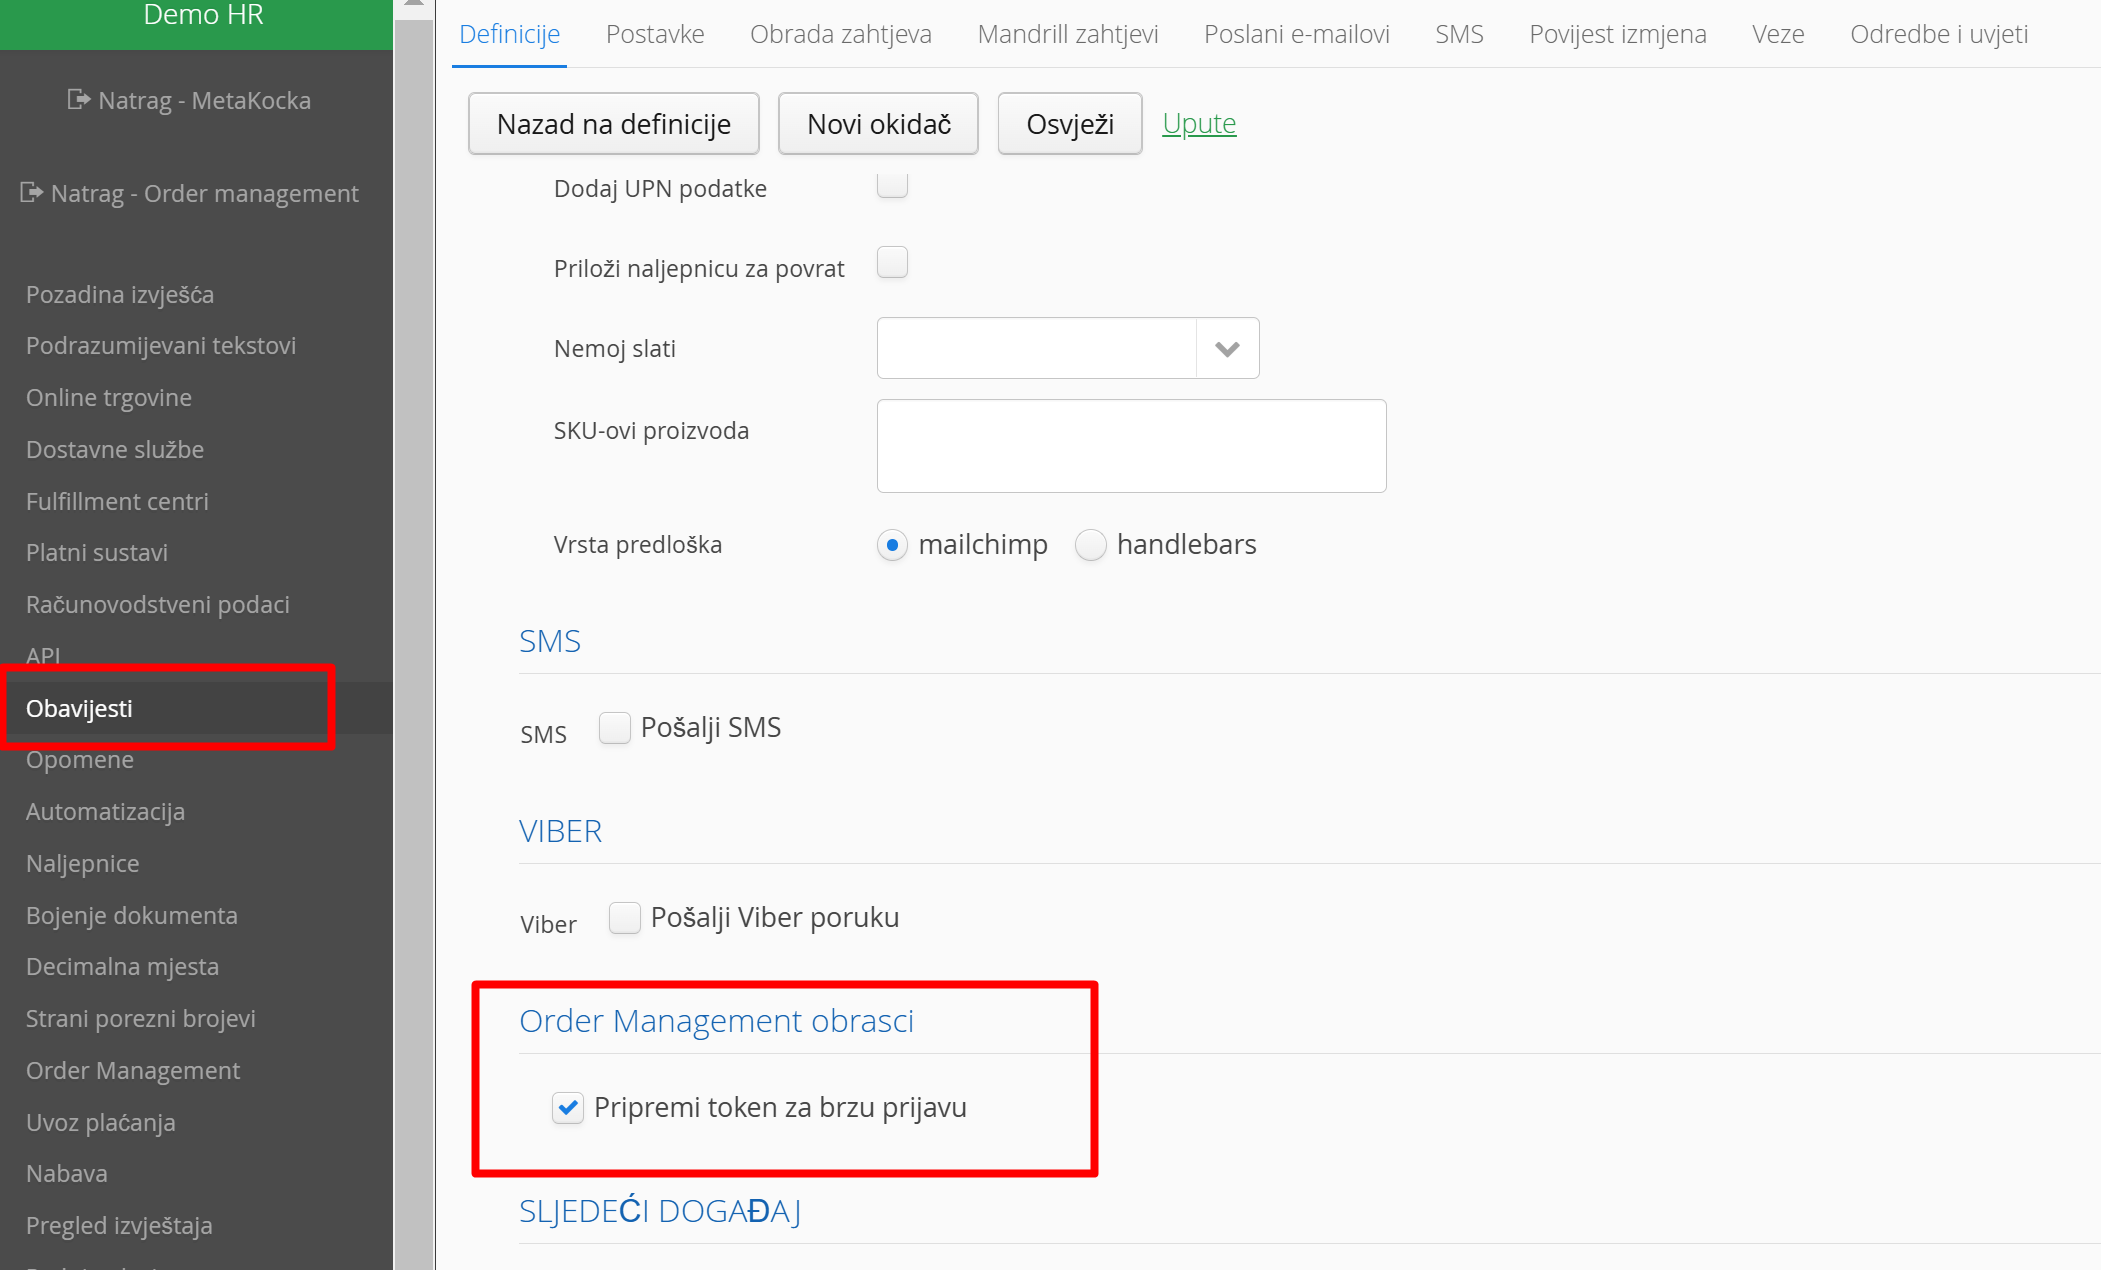Uncheck Pripremi token za brzu prijavu
Viewport: 2101px width, 1270px height.
tap(568, 1108)
